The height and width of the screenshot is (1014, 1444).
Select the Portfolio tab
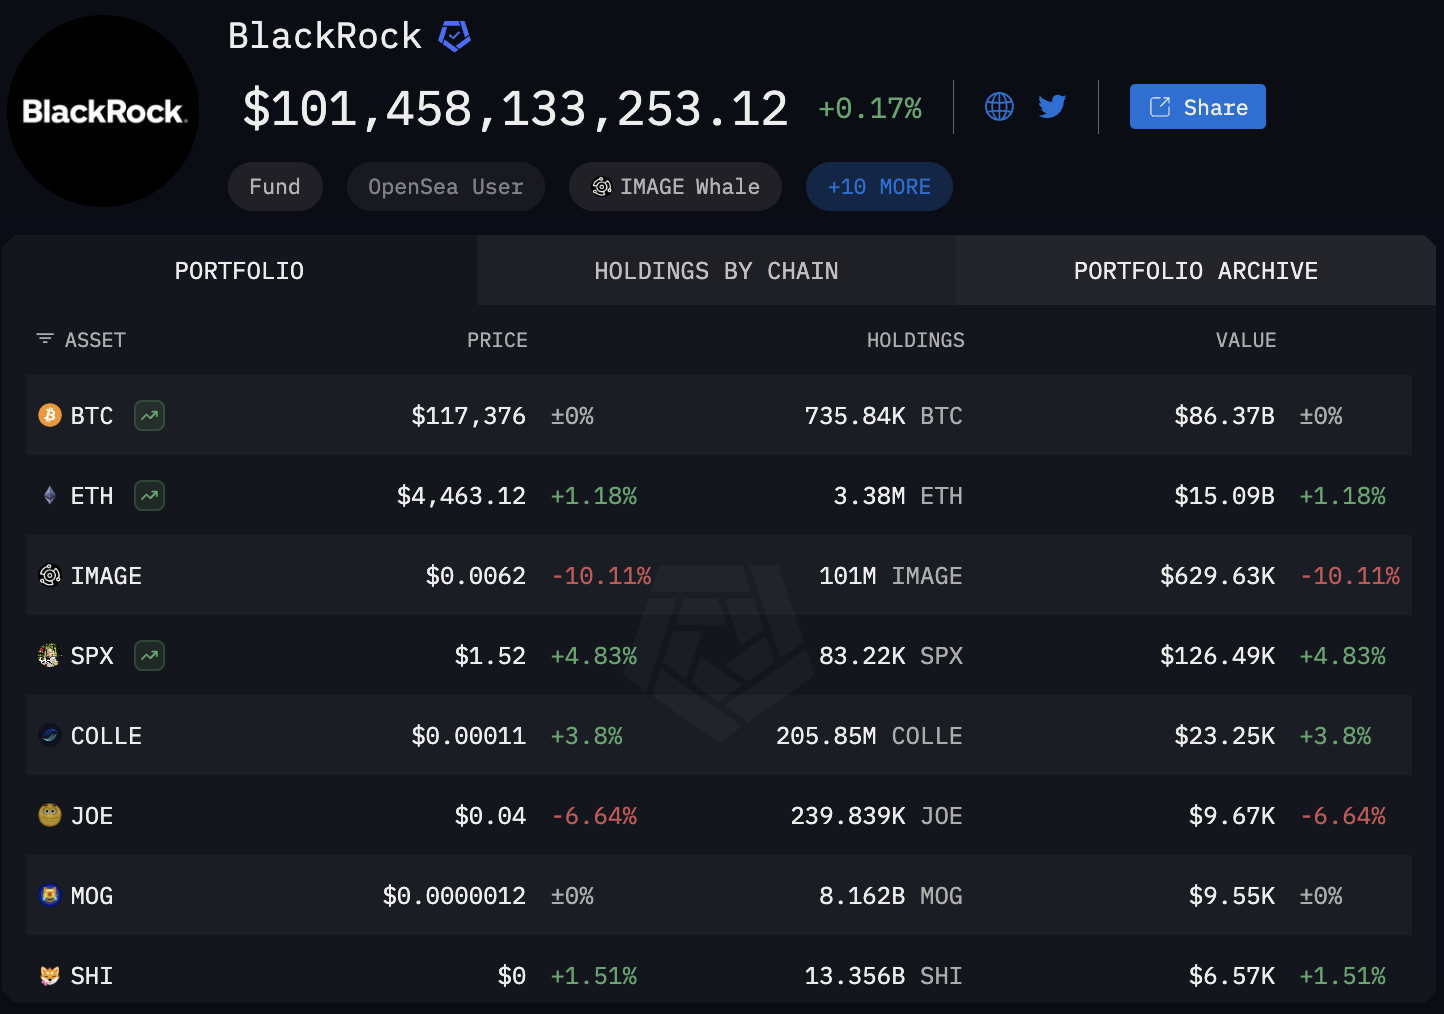239,271
